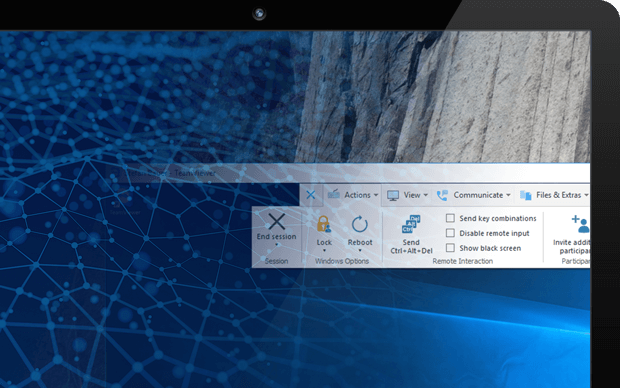Expand the End session dropdown arrow
This screenshot has height=388, width=620.
pos(277,245)
